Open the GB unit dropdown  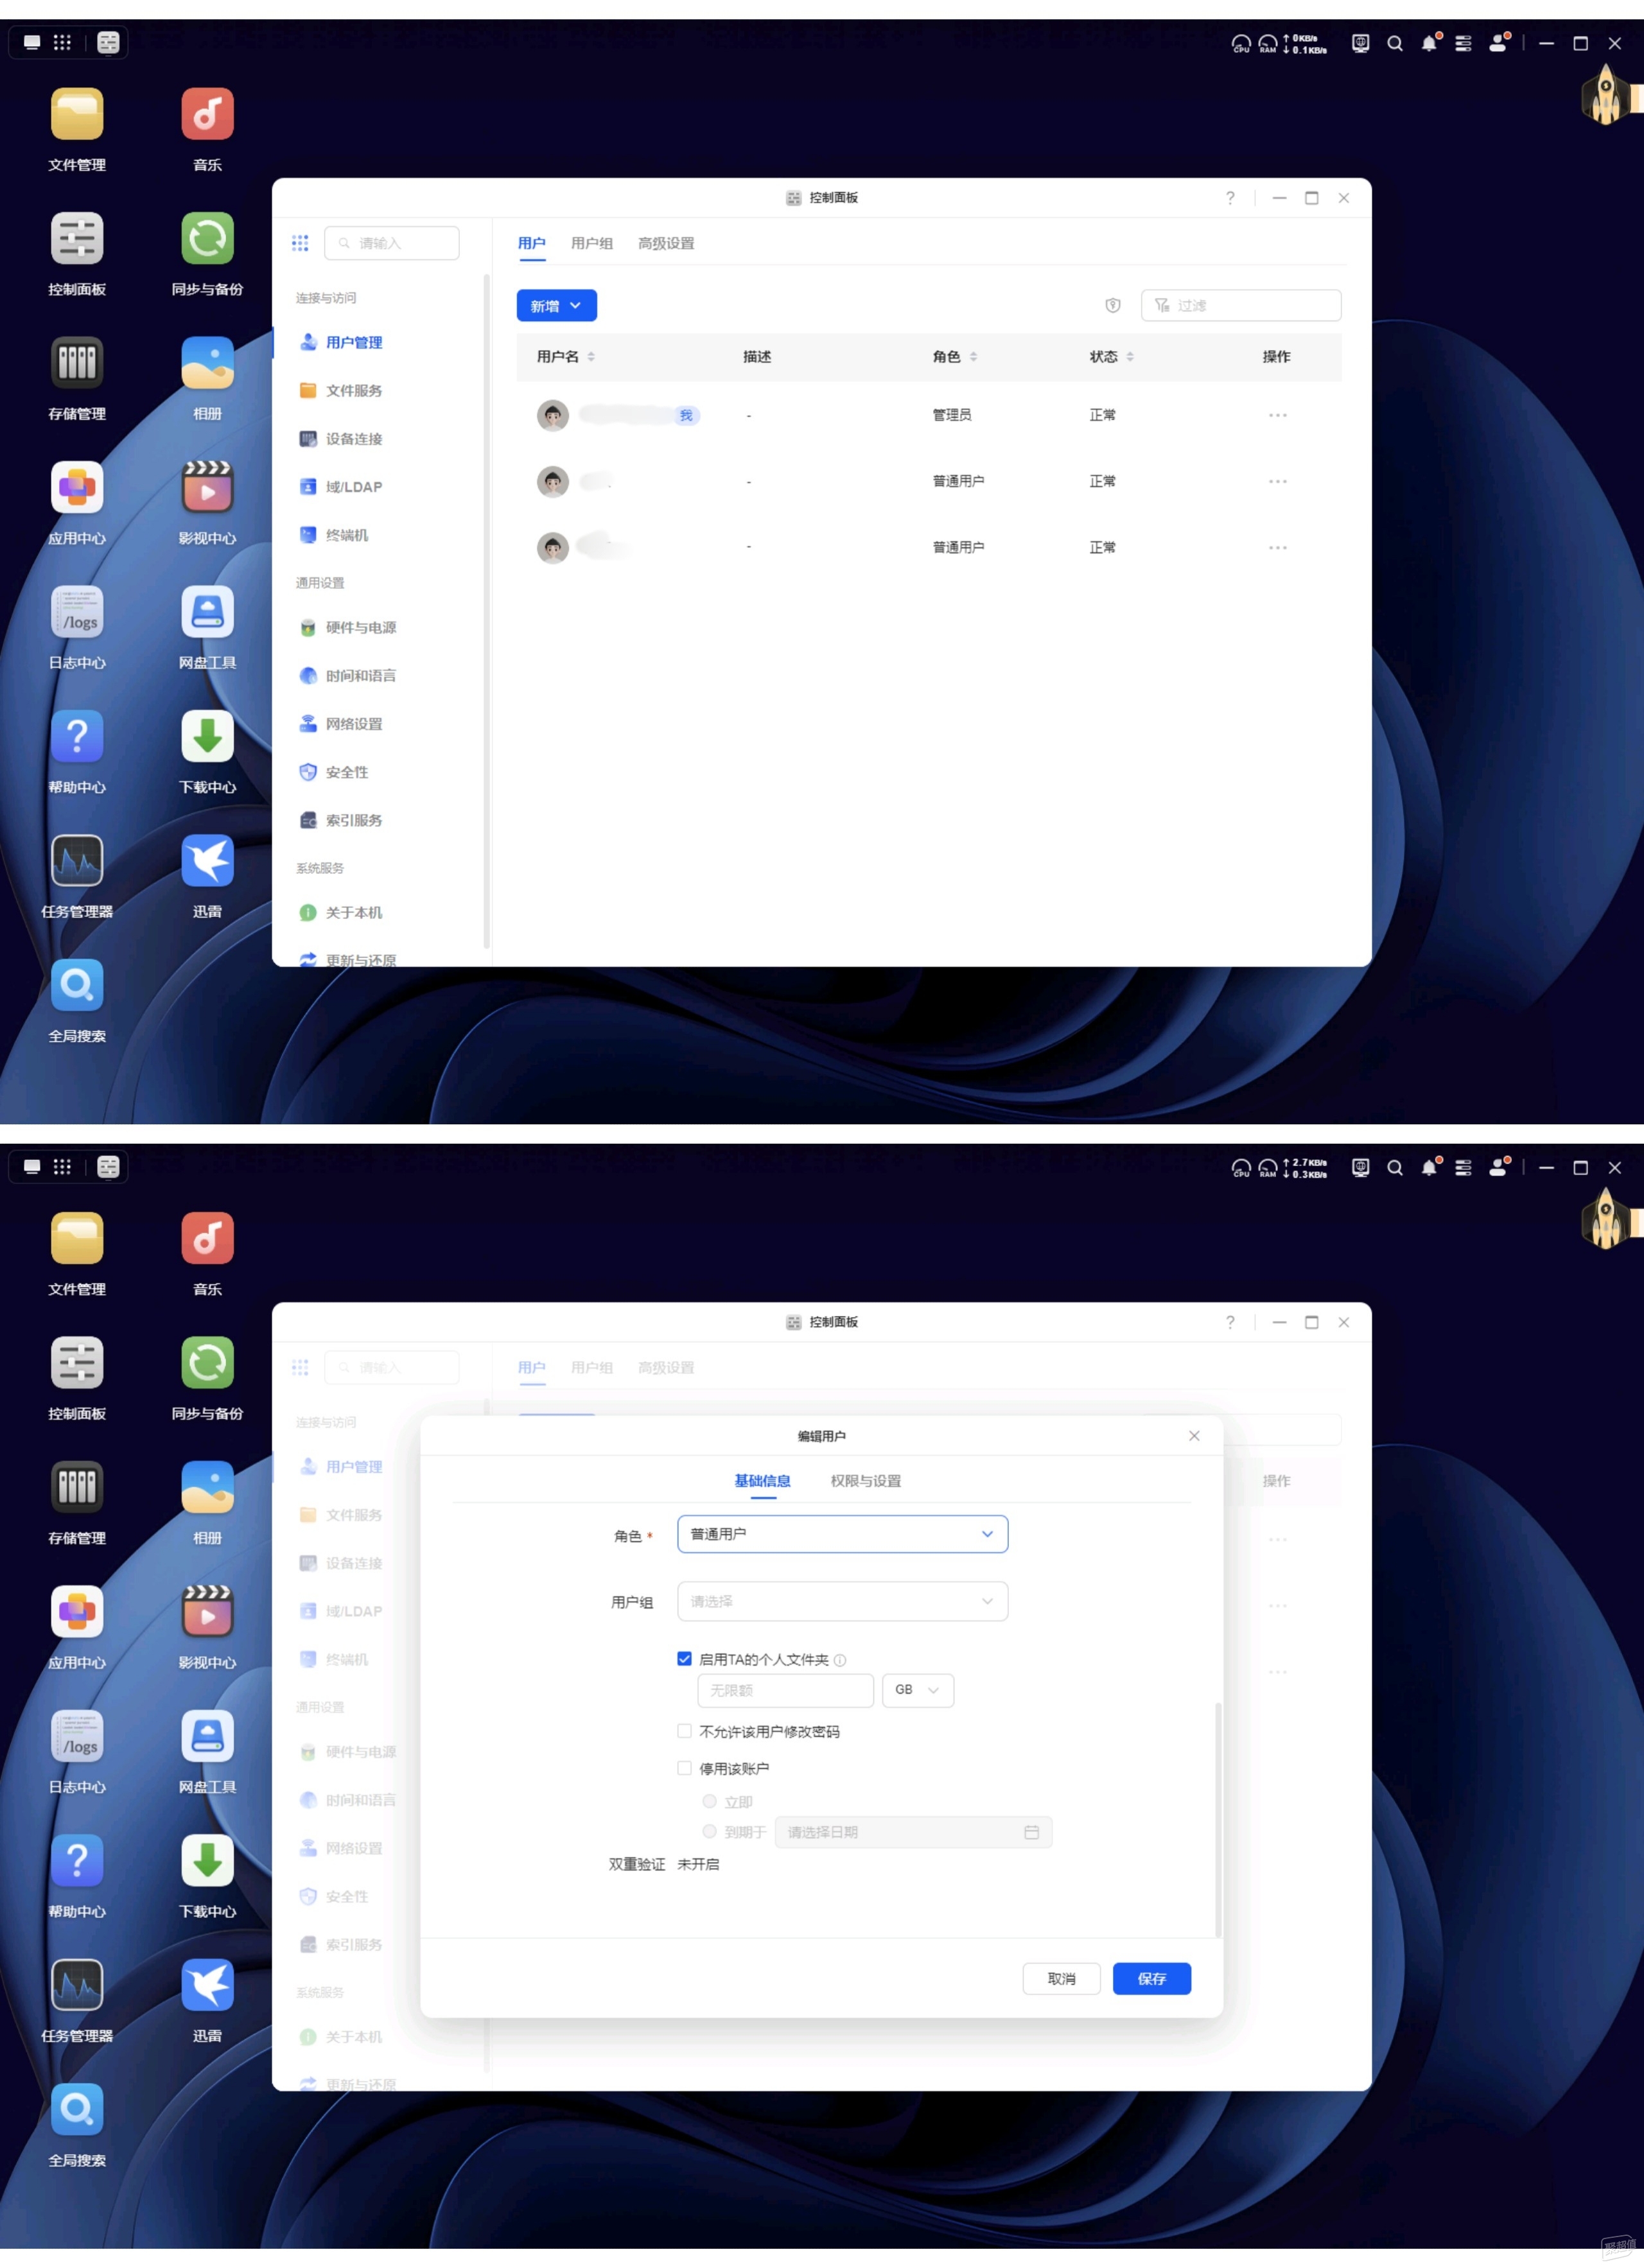pyautogui.click(x=918, y=1690)
